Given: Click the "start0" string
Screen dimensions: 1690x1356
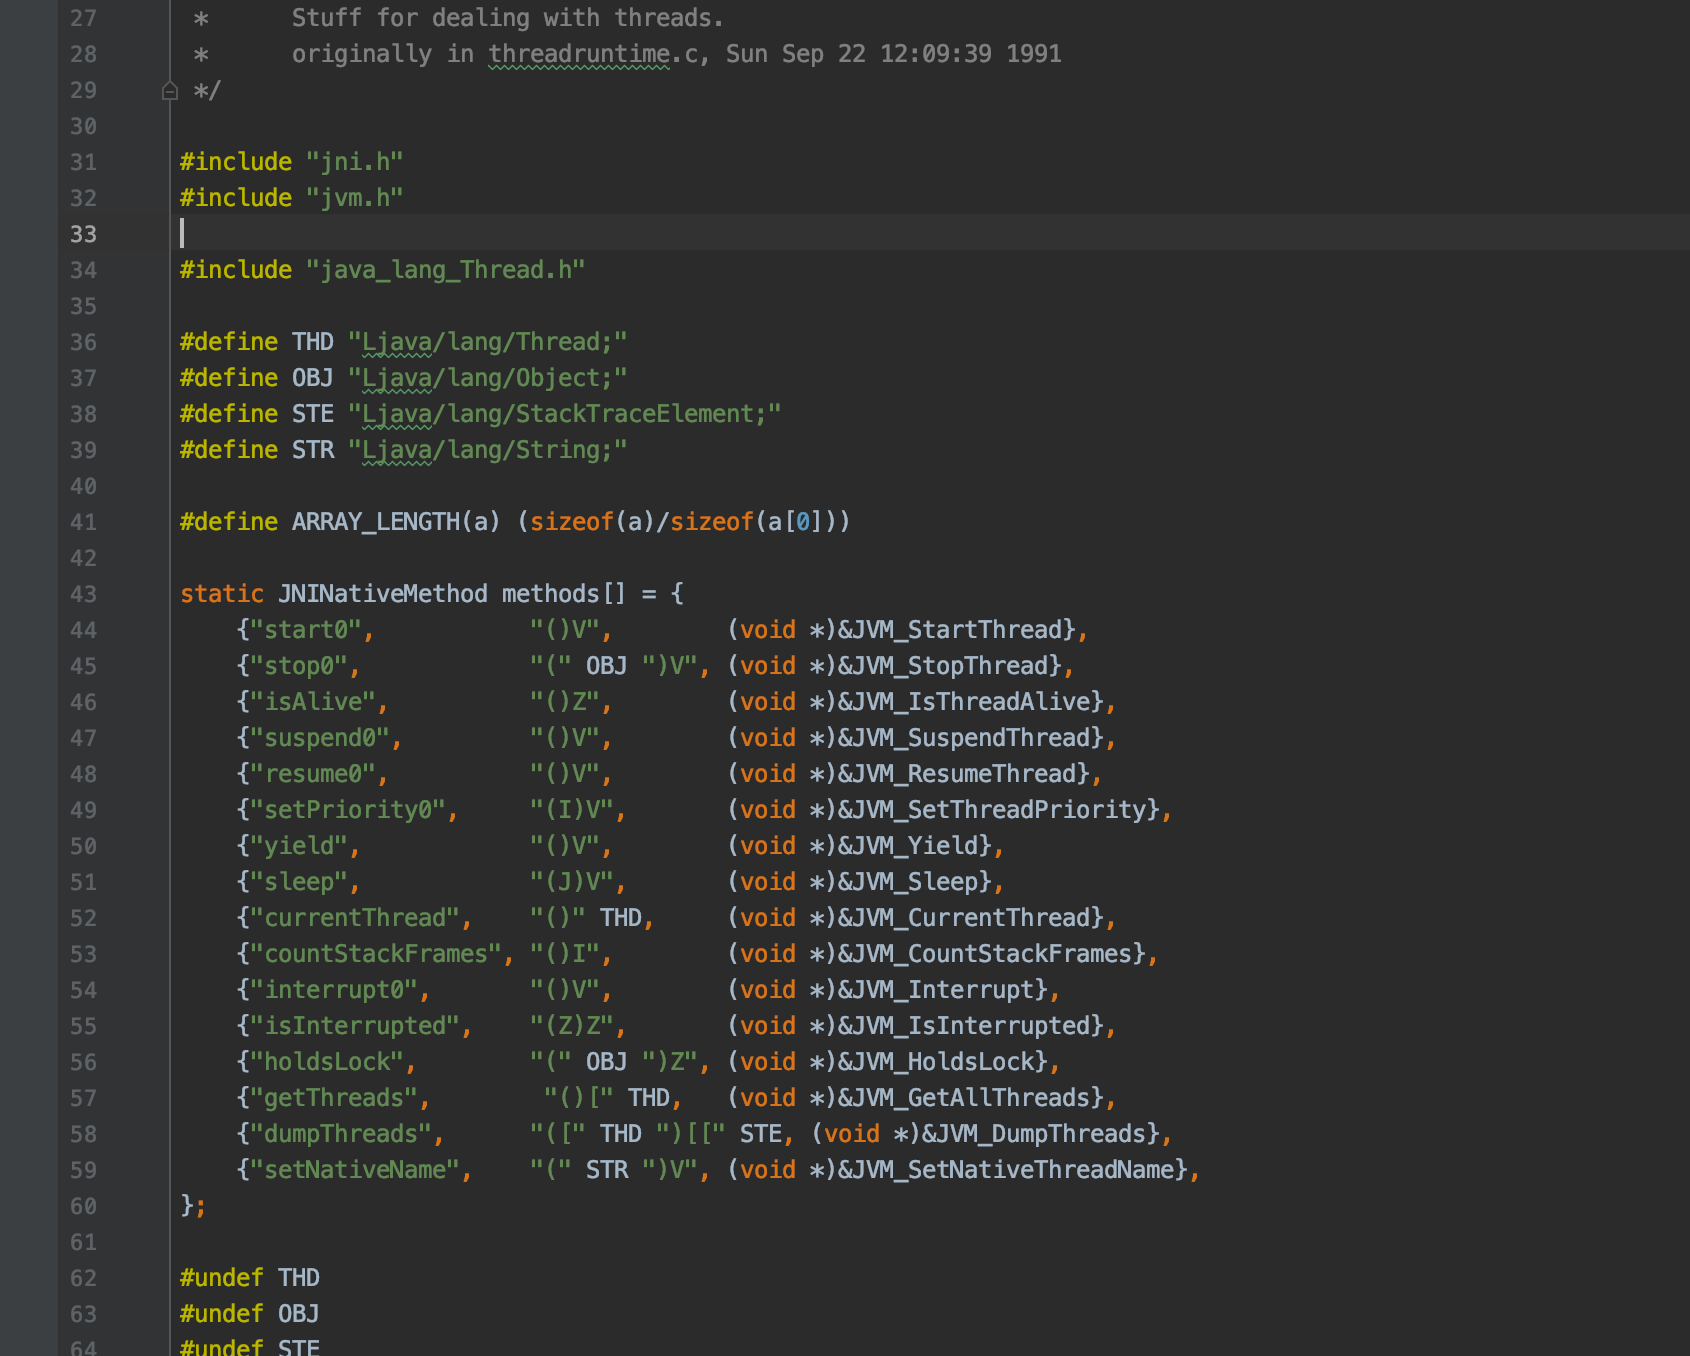Looking at the screenshot, I should click(306, 630).
